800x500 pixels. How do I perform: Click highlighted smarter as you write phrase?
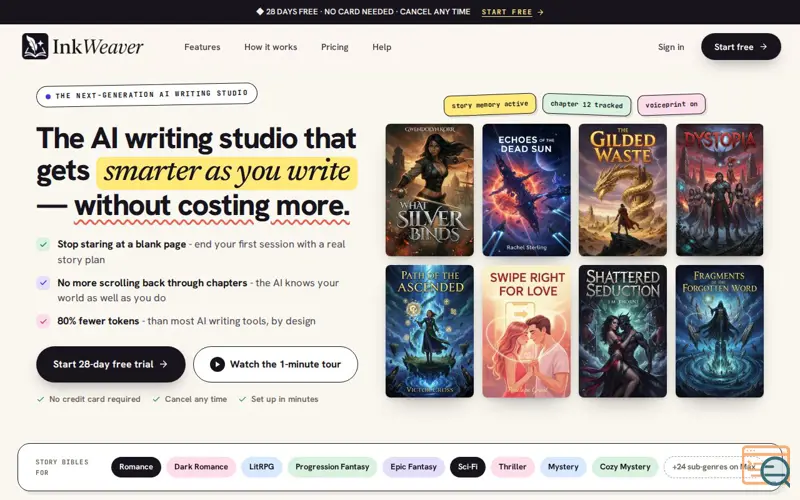(227, 171)
